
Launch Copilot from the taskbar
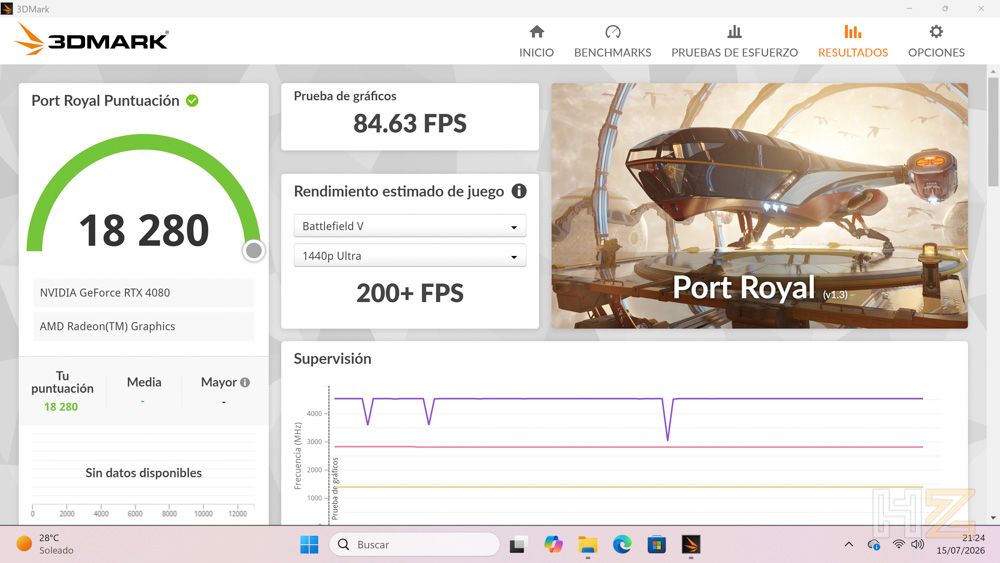(x=553, y=545)
